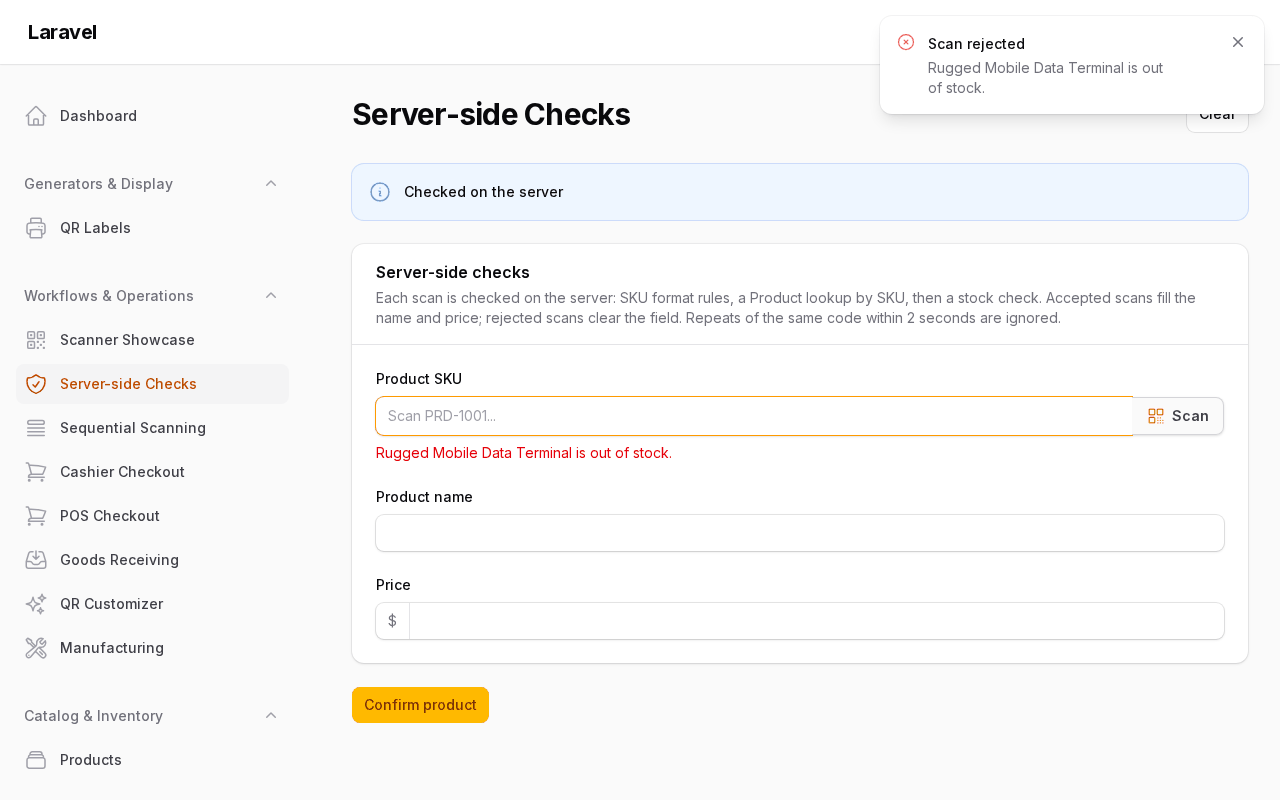
Task: Collapse the Generators & Display group
Action: [x=271, y=184]
